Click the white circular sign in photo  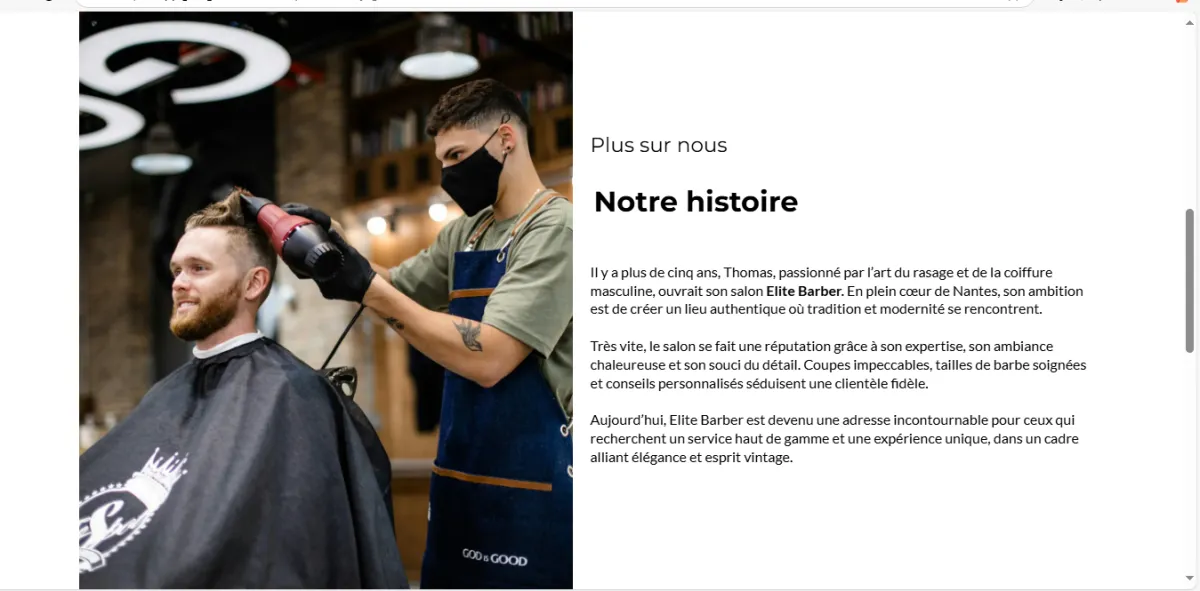186,62
